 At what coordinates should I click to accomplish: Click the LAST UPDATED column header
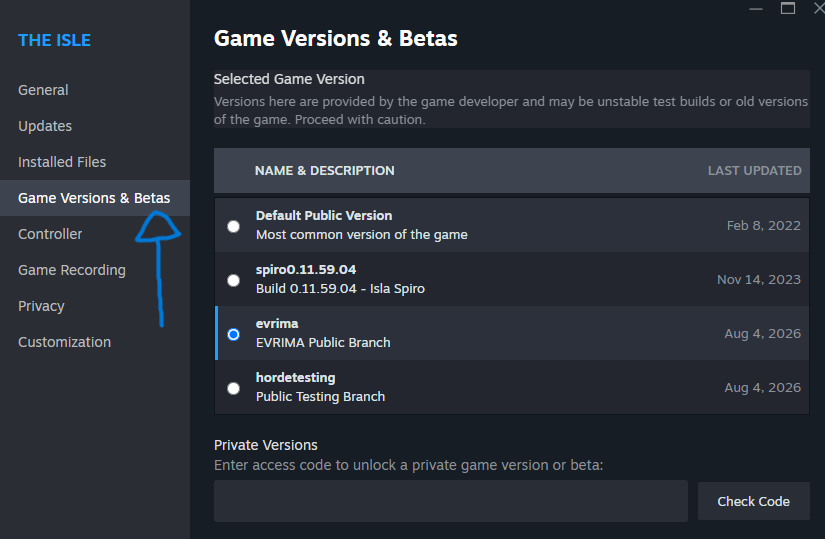point(754,171)
